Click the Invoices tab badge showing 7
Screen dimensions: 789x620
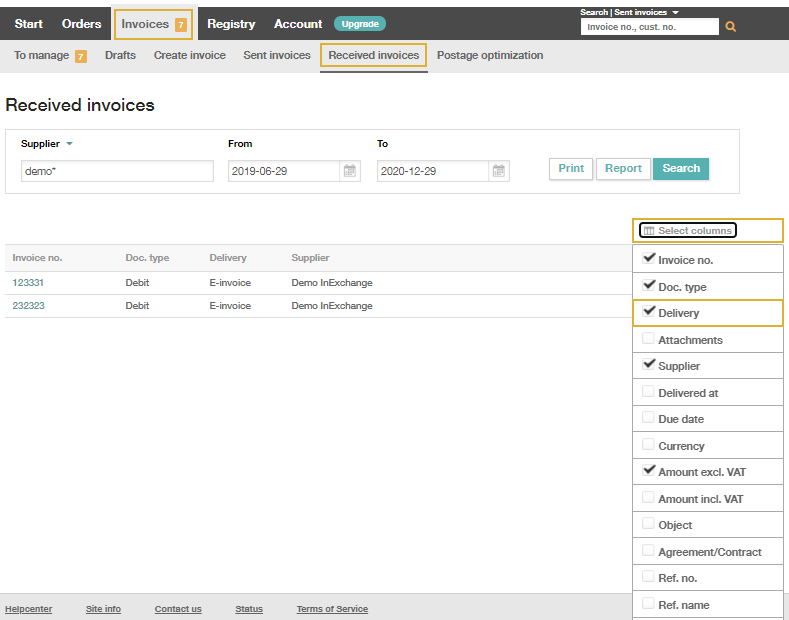tap(181, 25)
